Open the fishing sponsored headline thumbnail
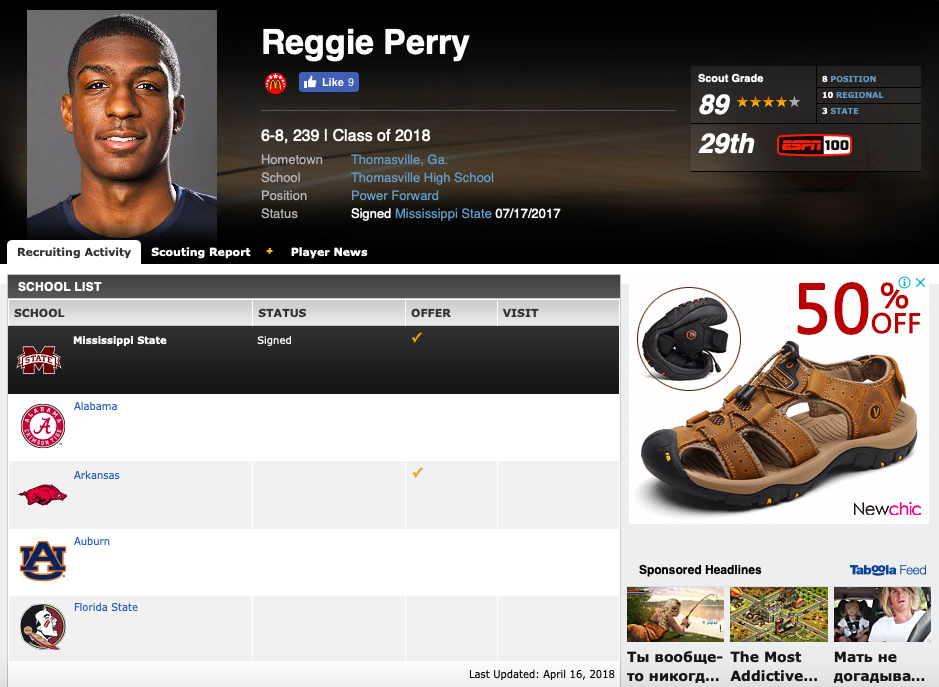This screenshot has height=687, width=939. tap(675, 615)
